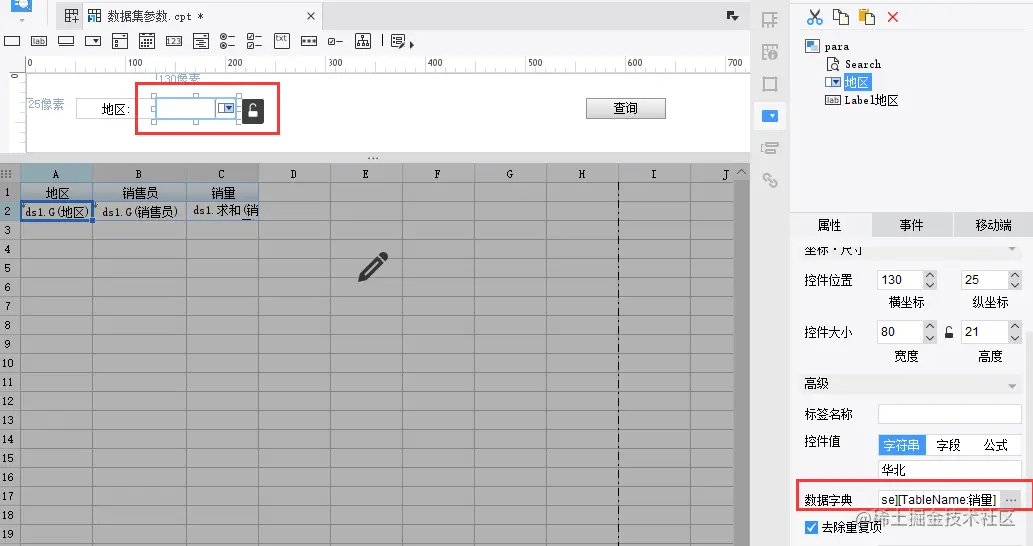Copy the selected widget
Image resolution: width=1033 pixels, height=546 pixels.
click(841, 17)
